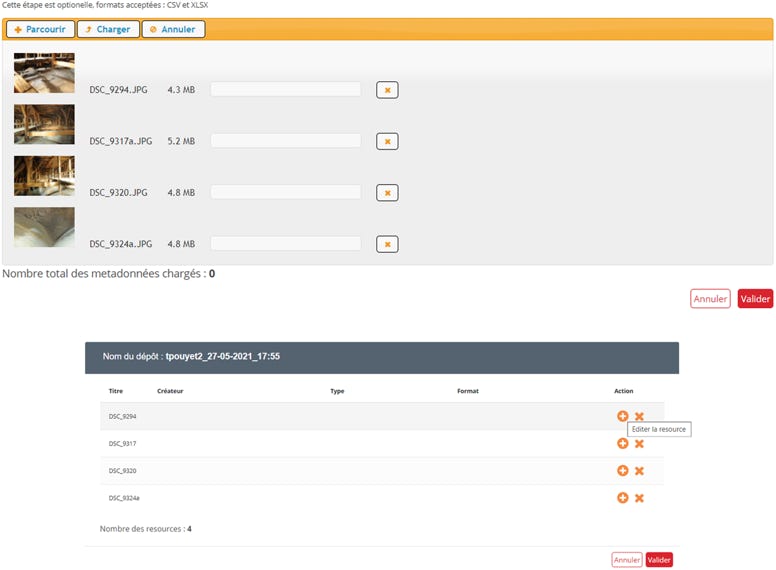This screenshot has width=776, height=570.
Task: Click the DSC_9320.JPG upload progress bar
Action: pyautogui.click(x=285, y=192)
